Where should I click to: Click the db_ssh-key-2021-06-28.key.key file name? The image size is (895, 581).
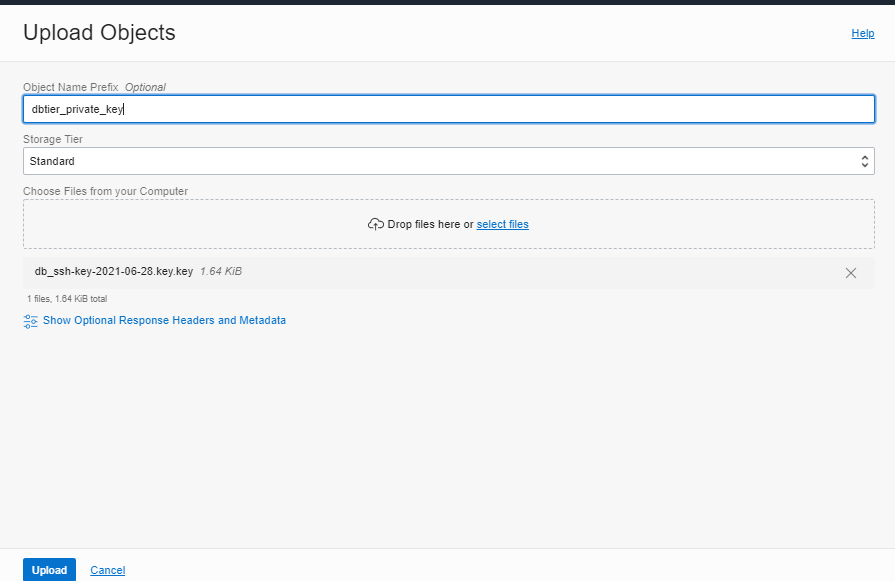114,271
